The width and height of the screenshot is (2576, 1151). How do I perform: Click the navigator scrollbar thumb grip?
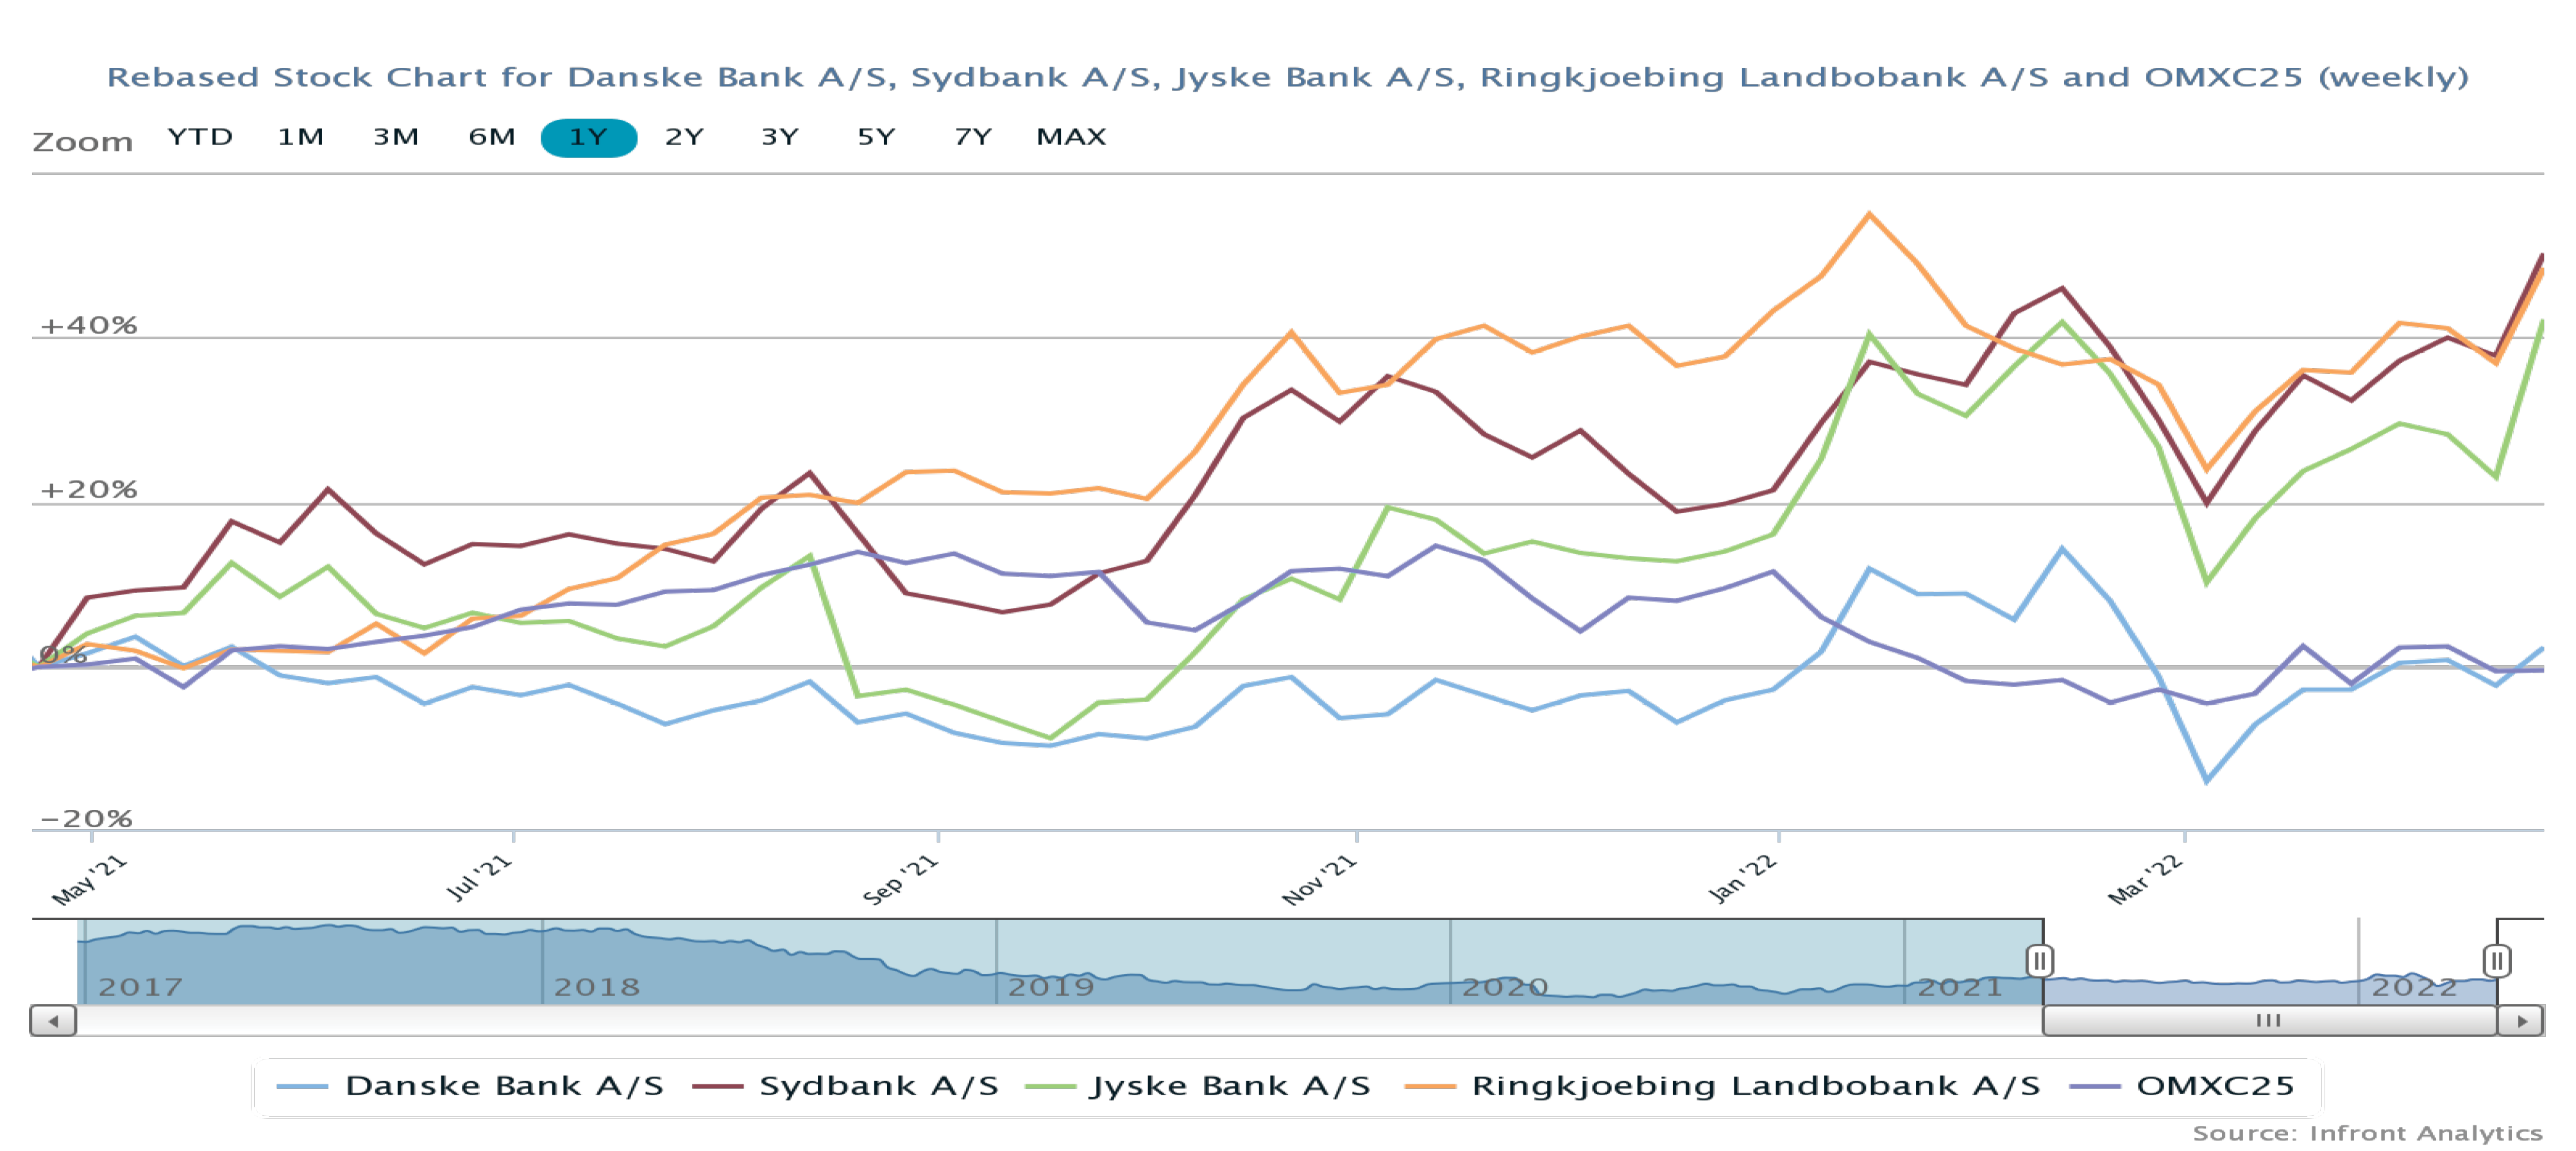2268,1021
